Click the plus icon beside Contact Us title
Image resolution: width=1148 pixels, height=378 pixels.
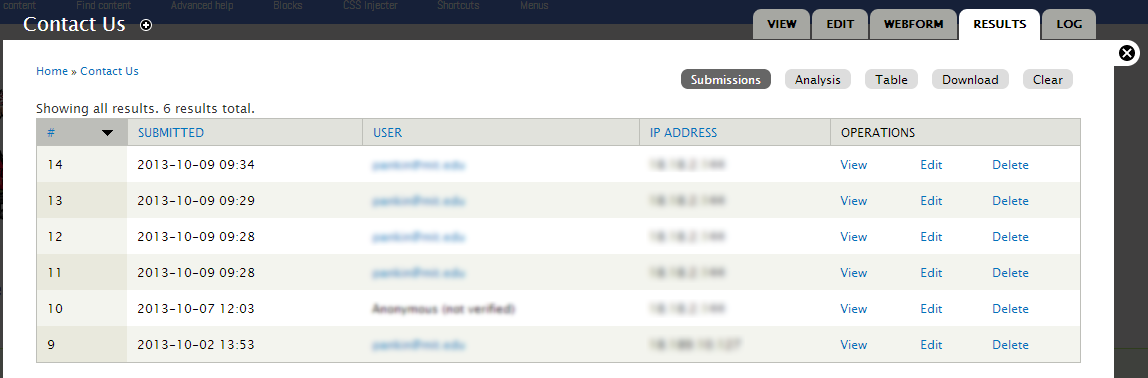pyautogui.click(x=146, y=26)
